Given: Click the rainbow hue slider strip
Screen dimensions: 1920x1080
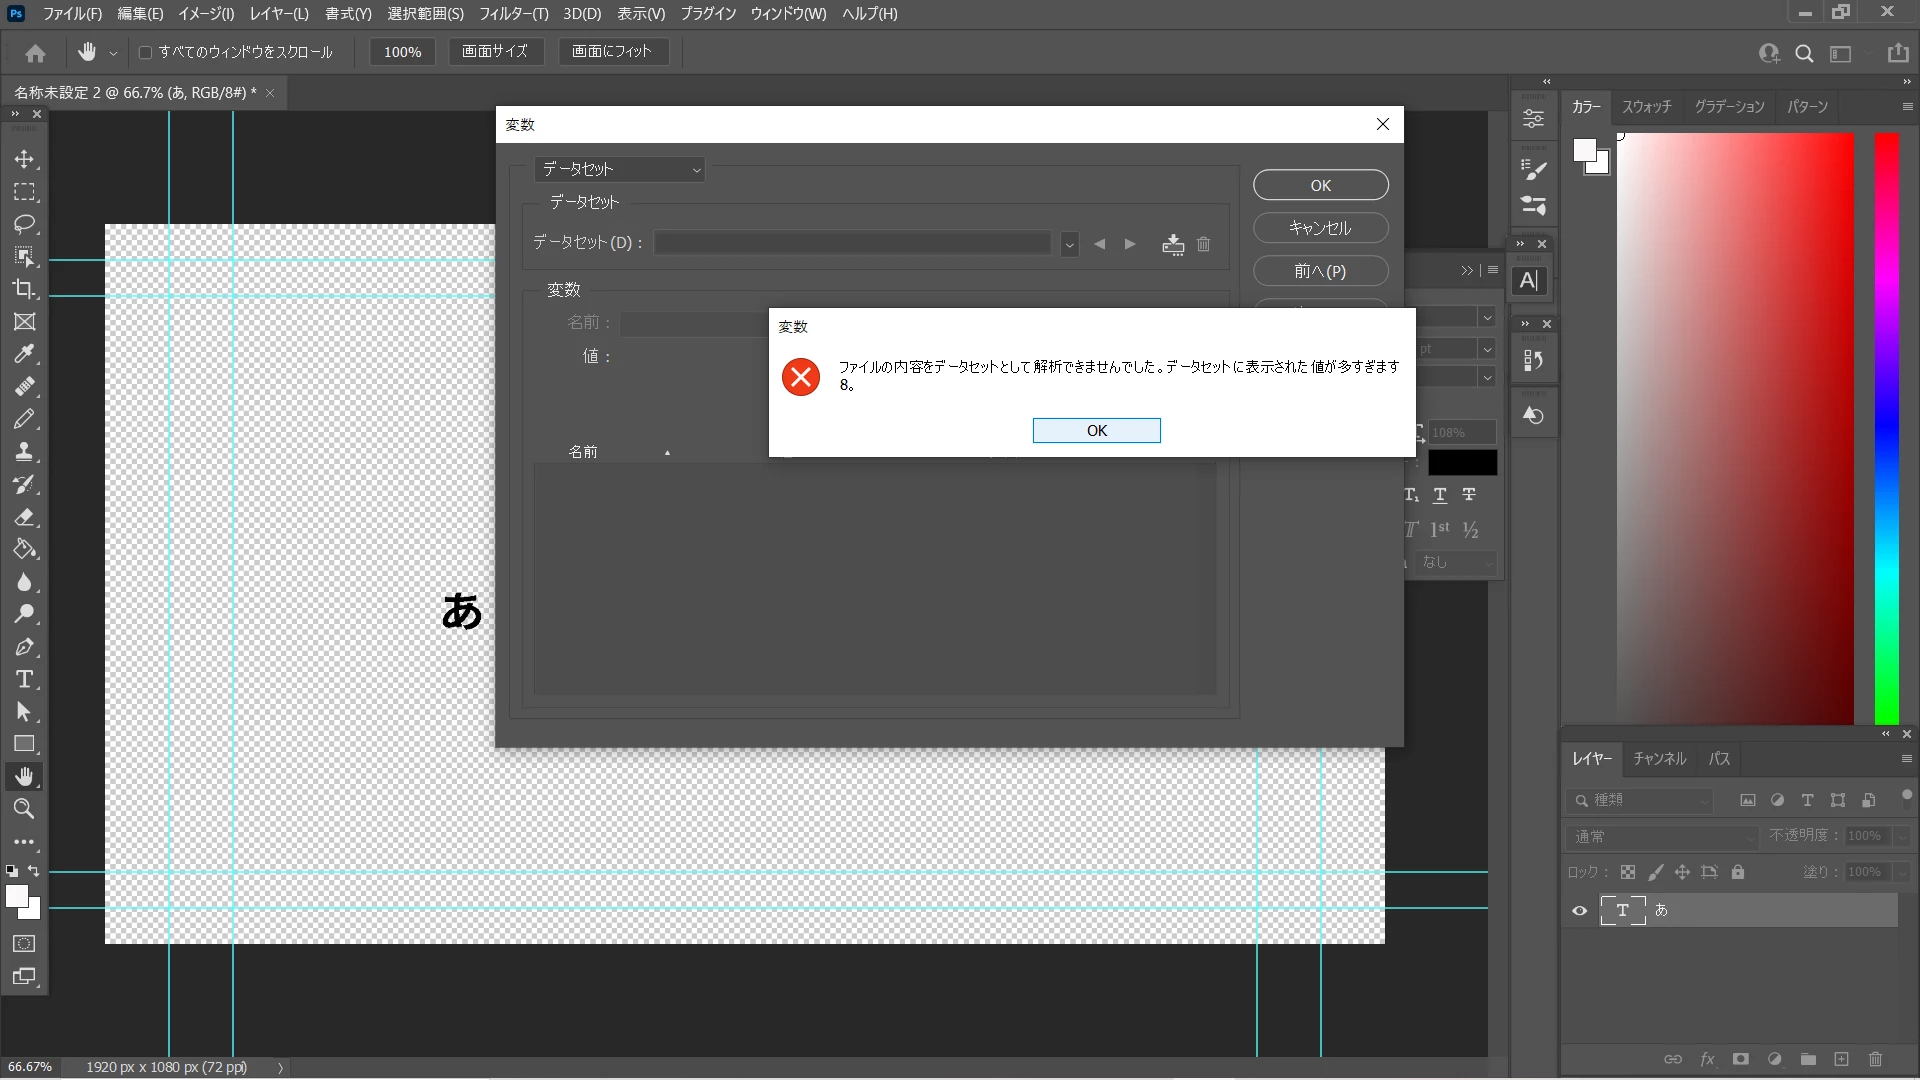Looking at the screenshot, I should click(1886, 428).
